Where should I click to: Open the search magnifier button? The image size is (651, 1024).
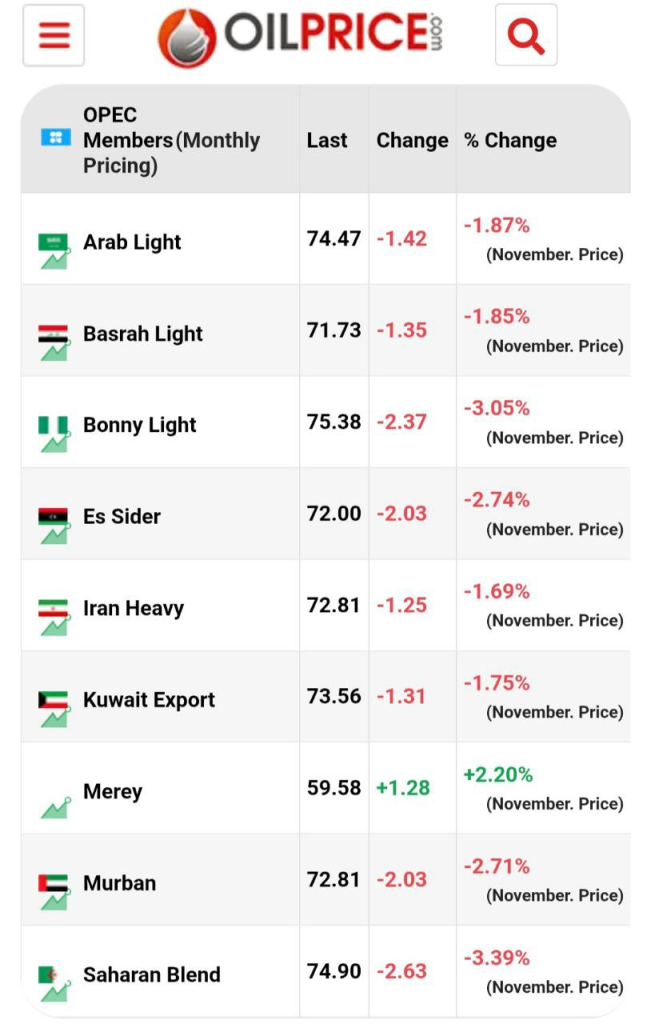coord(526,35)
